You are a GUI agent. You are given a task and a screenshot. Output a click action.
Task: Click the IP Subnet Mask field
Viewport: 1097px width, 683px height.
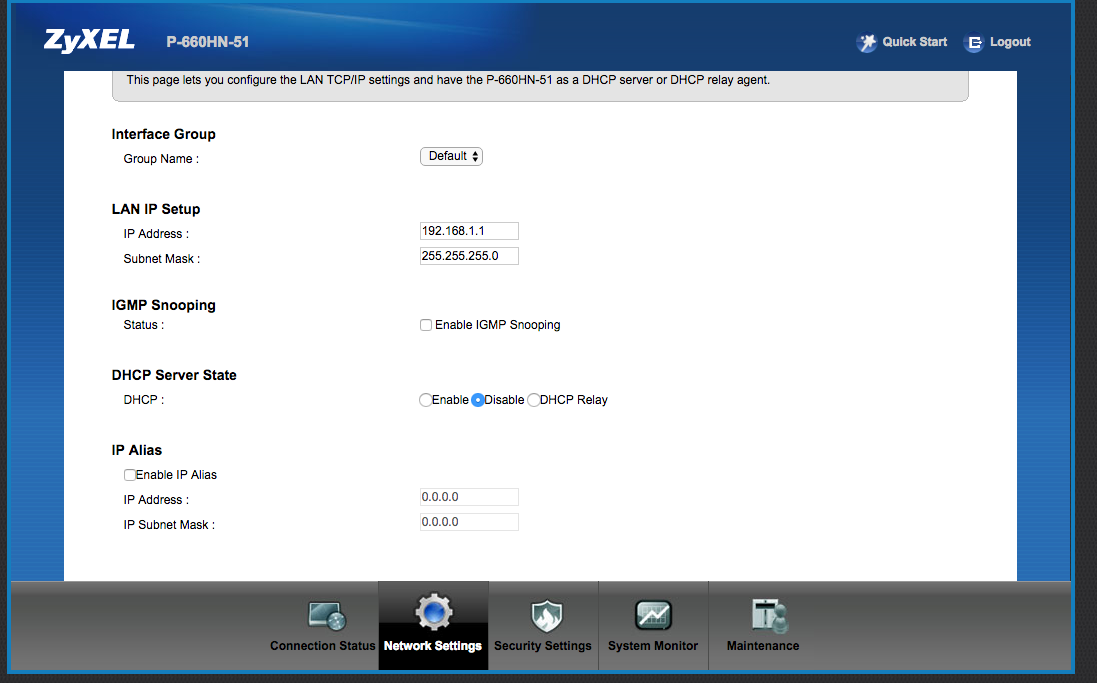[x=469, y=522]
